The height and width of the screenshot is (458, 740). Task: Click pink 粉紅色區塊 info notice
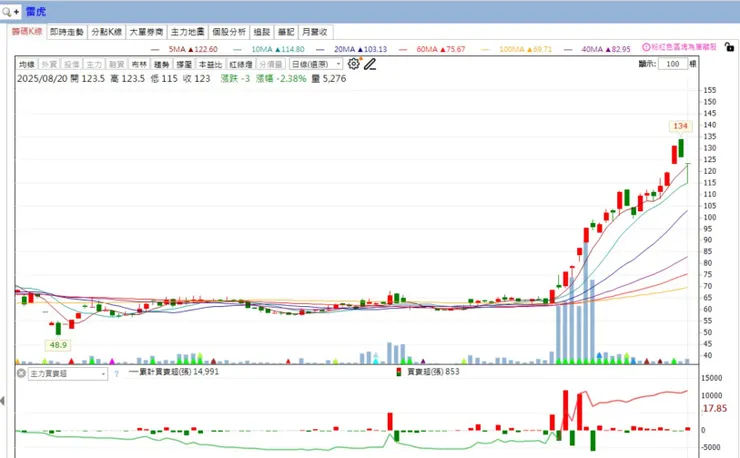coord(679,47)
